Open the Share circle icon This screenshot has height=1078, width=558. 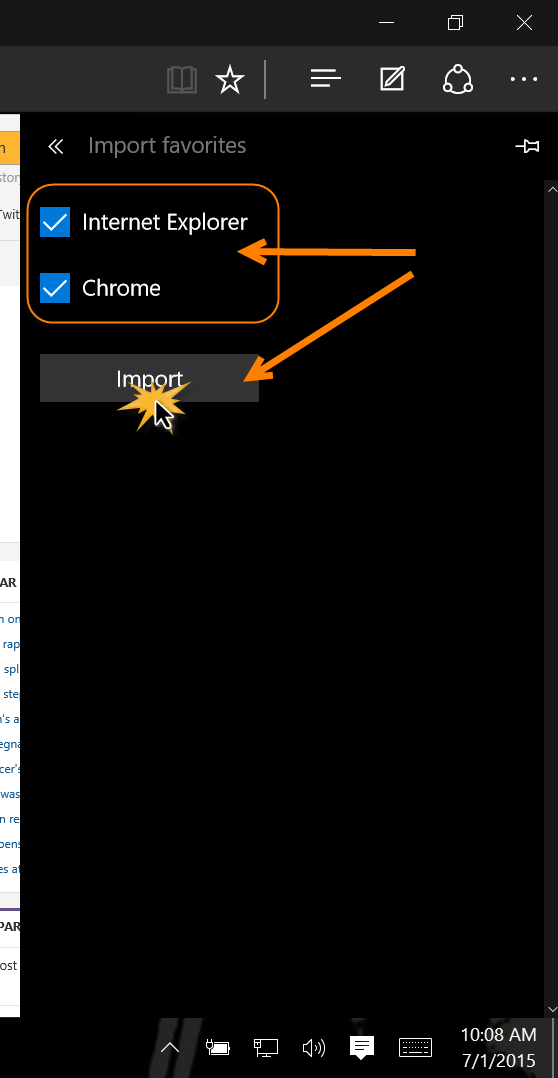click(458, 79)
